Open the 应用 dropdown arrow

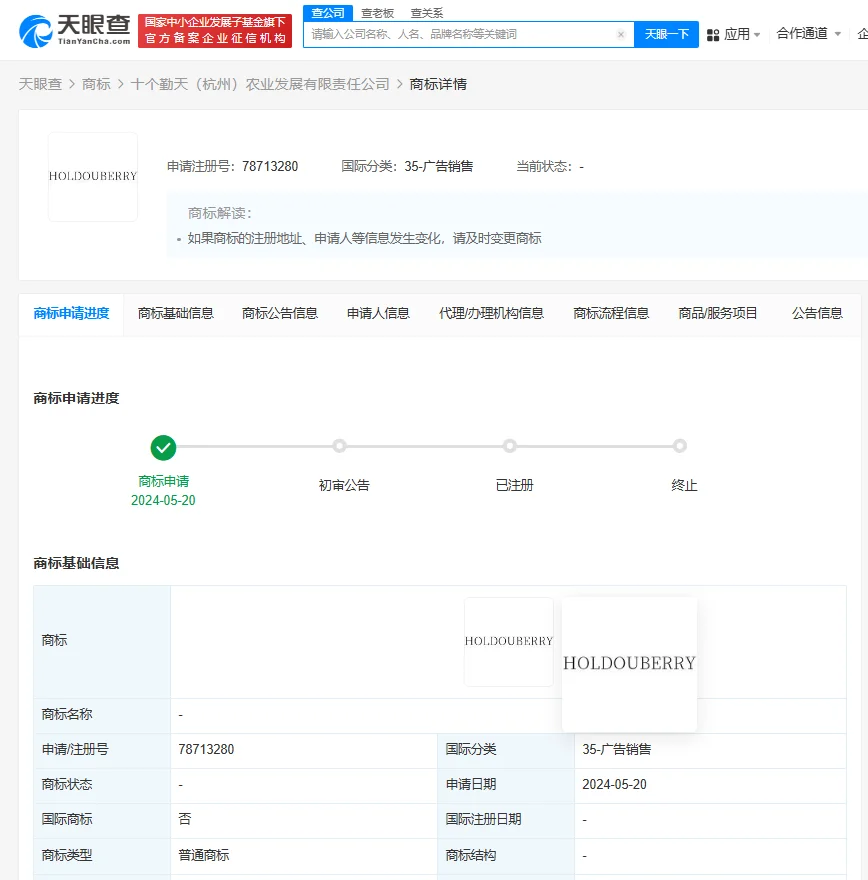[757, 33]
